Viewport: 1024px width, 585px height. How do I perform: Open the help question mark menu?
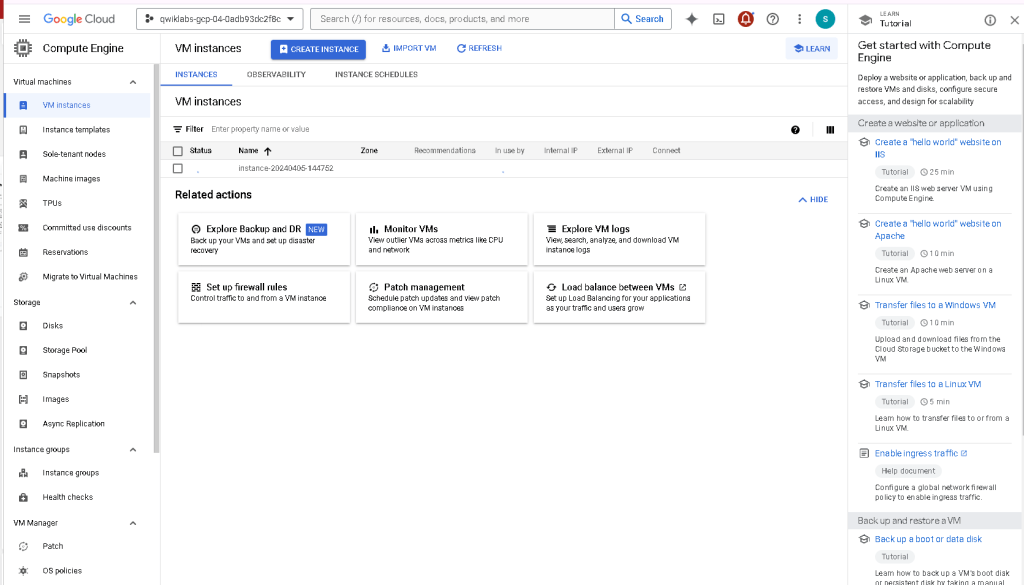pyautogui.click(x=773, y=19)
